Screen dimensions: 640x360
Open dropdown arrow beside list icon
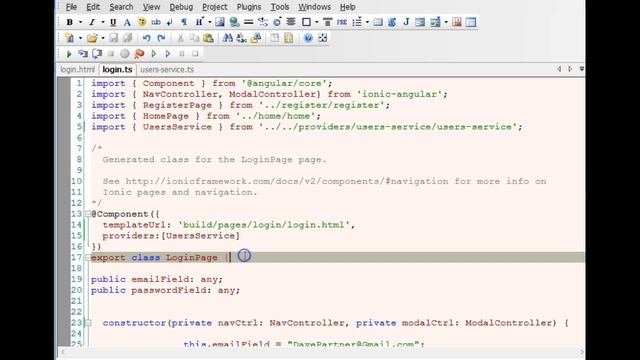pos(367,22)
